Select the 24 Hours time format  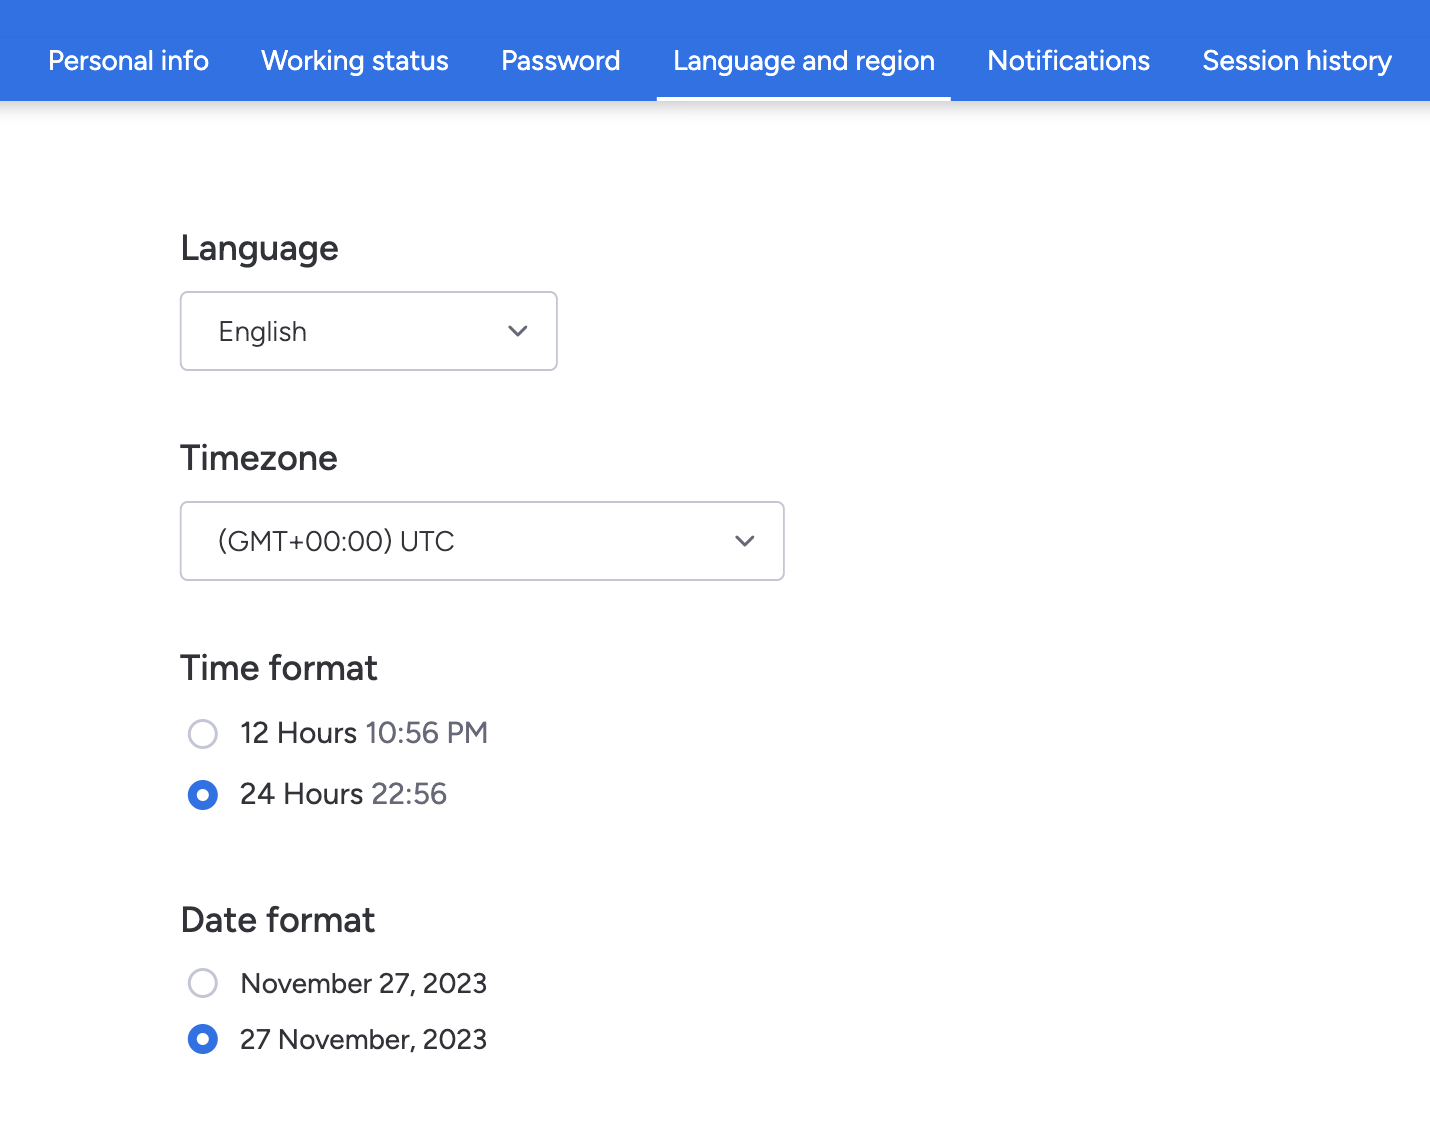tap(203, 795)
